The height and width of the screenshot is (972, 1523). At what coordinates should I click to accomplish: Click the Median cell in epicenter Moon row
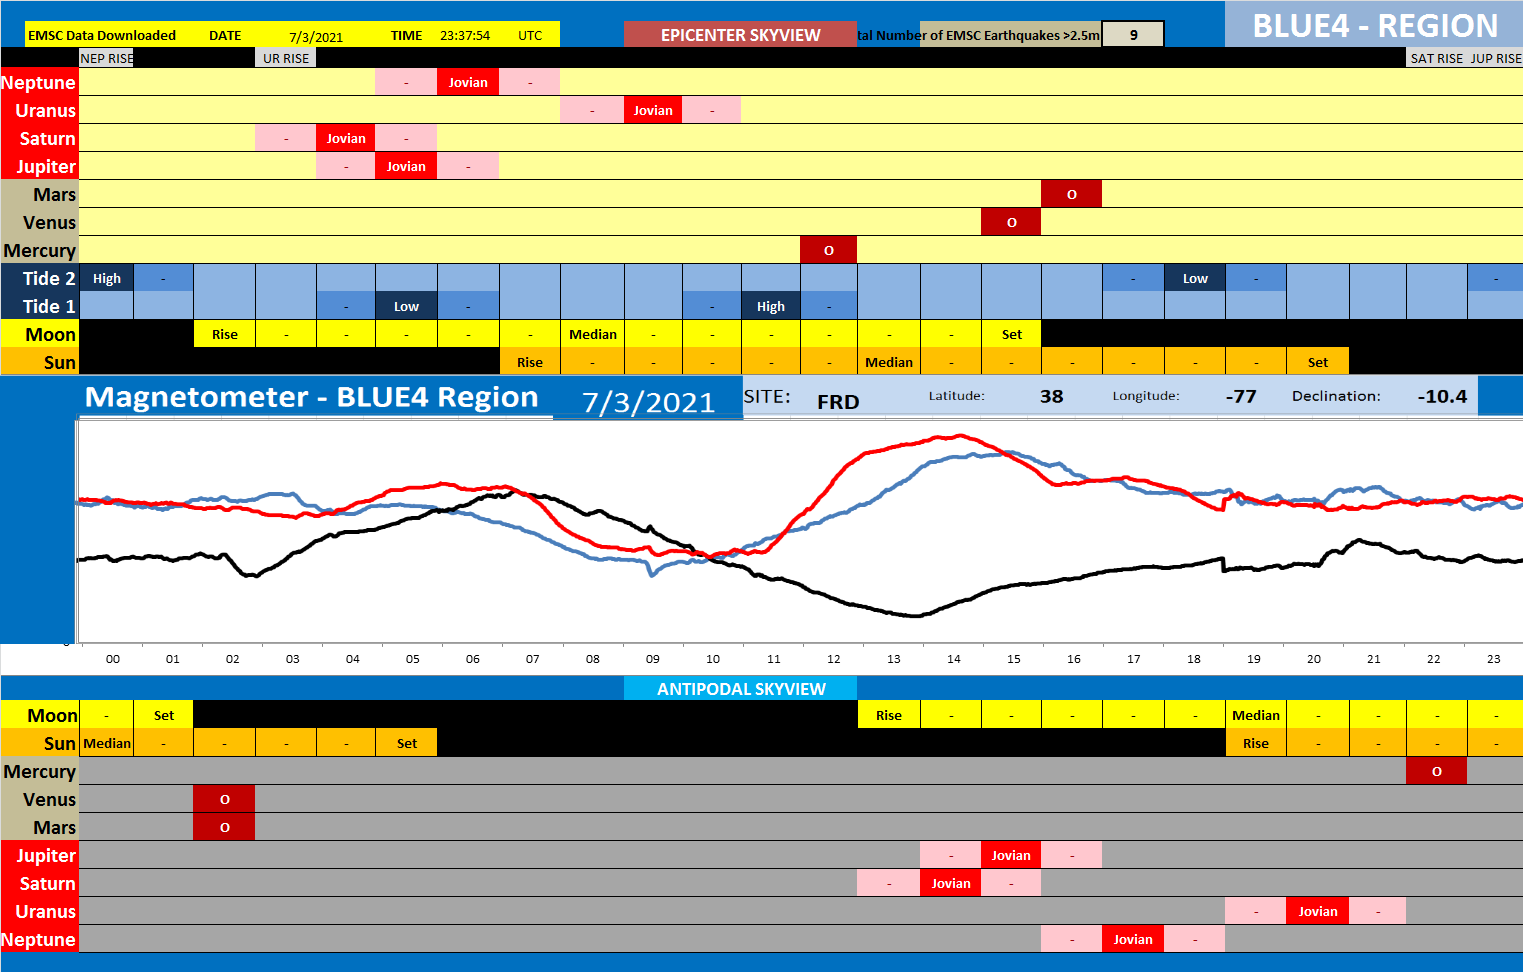[x=593, y=334]
